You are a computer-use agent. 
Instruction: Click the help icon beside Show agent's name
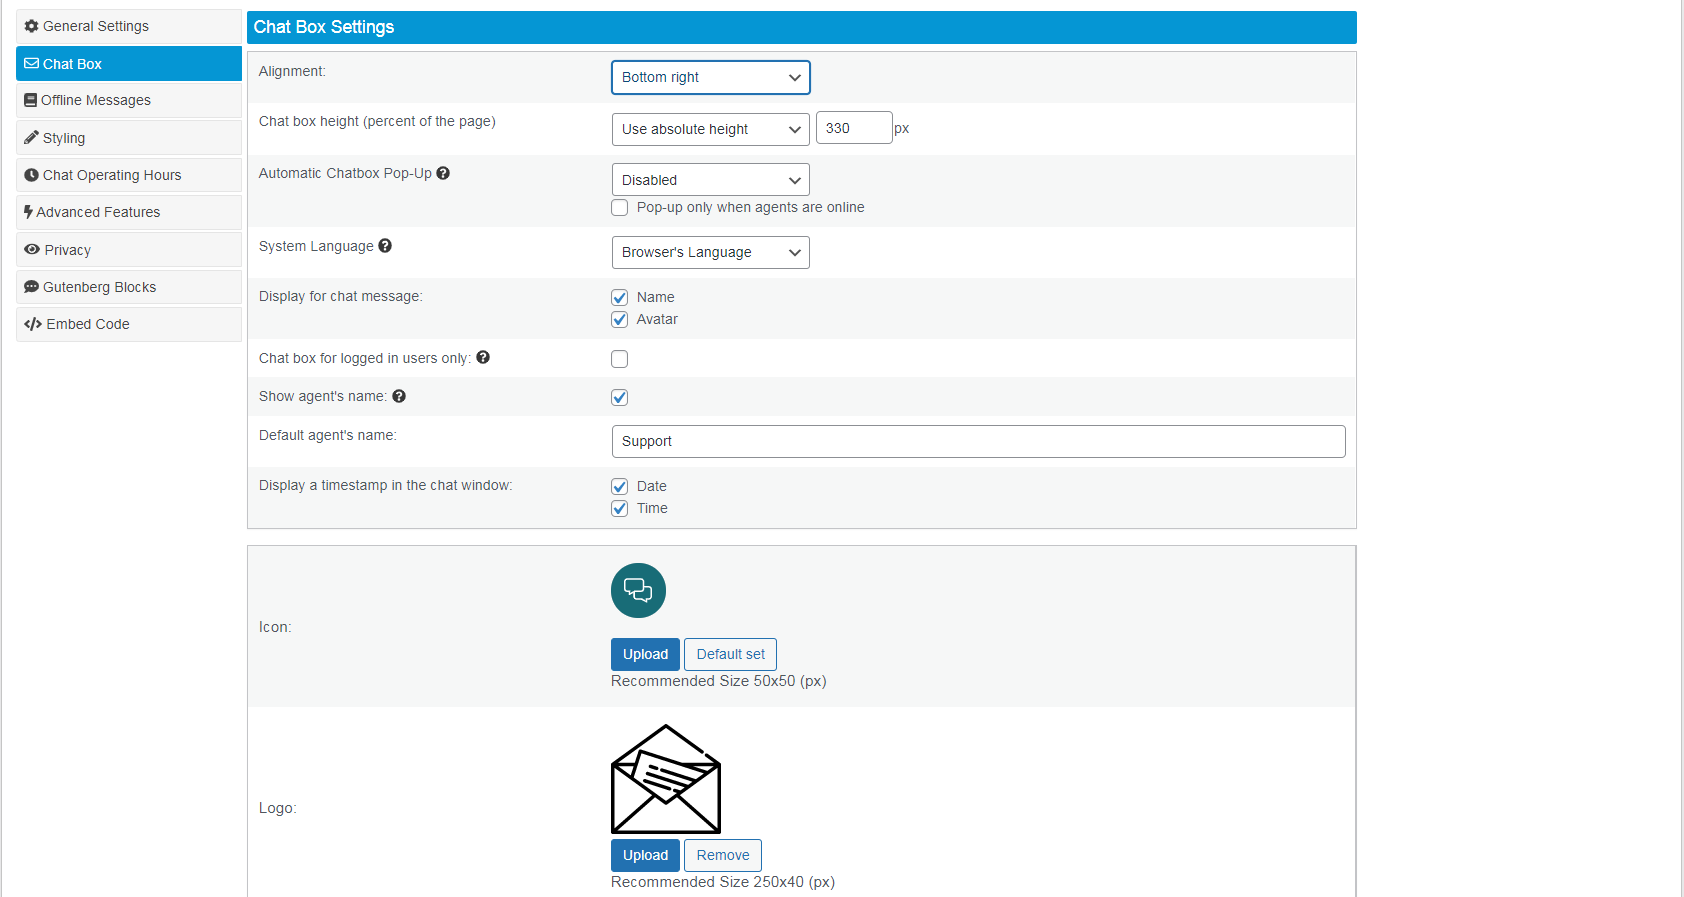click(399, 396)
